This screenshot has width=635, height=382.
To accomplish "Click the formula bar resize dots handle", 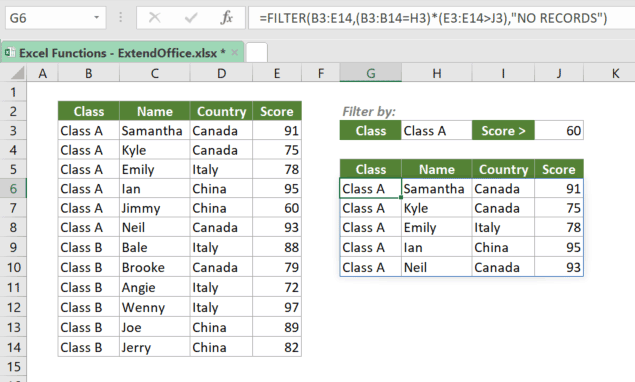I will click(121, 17).
